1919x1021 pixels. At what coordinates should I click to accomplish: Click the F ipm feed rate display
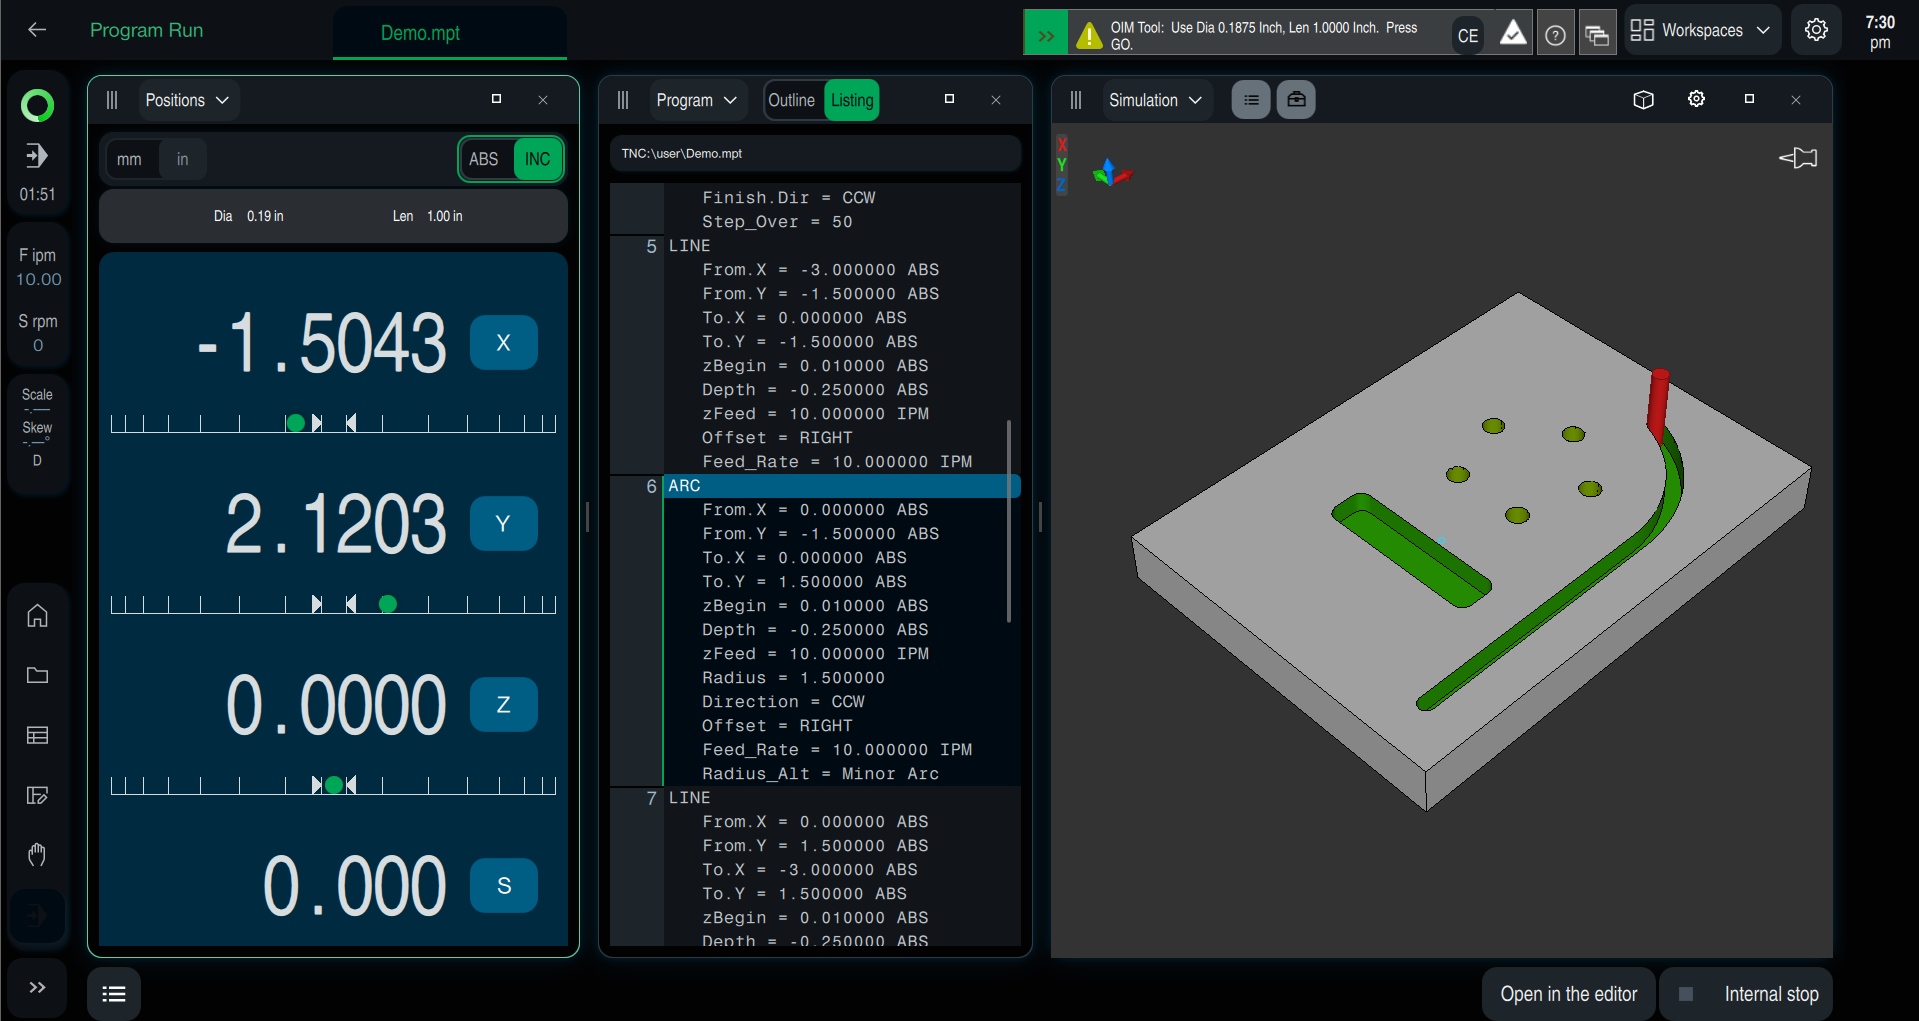coord(38,267)
